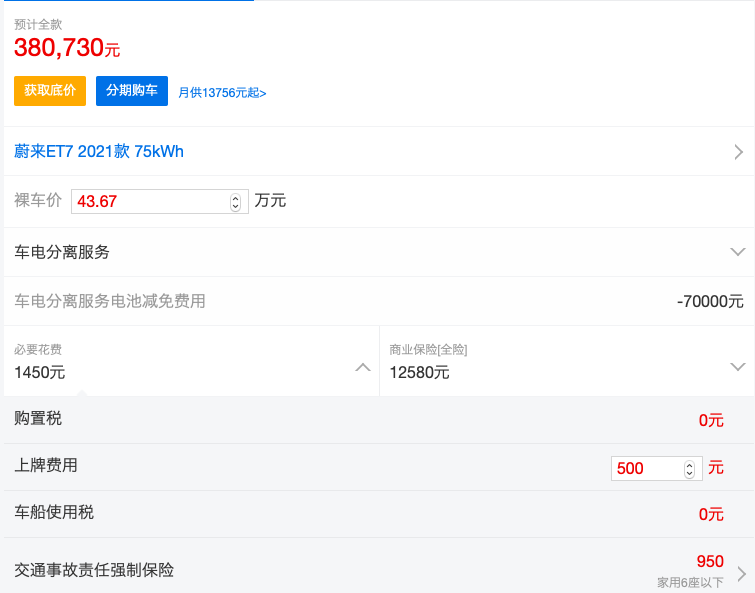Click the 车电分离服务电池减免费用 label
Viewport: 755px width, 593px height.
[110, 301]
